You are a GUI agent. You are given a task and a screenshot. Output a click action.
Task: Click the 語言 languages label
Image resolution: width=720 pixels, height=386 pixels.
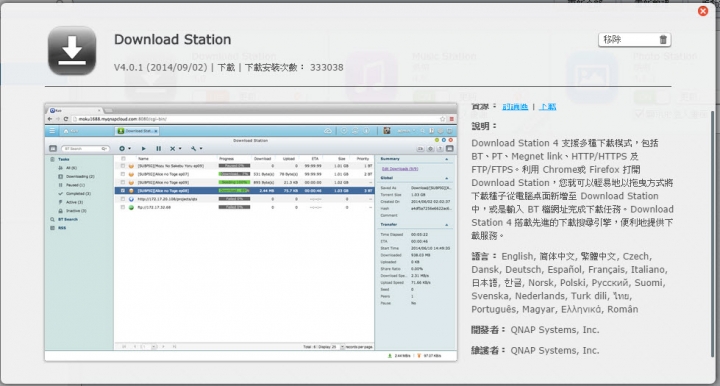(x=484, y=256)
